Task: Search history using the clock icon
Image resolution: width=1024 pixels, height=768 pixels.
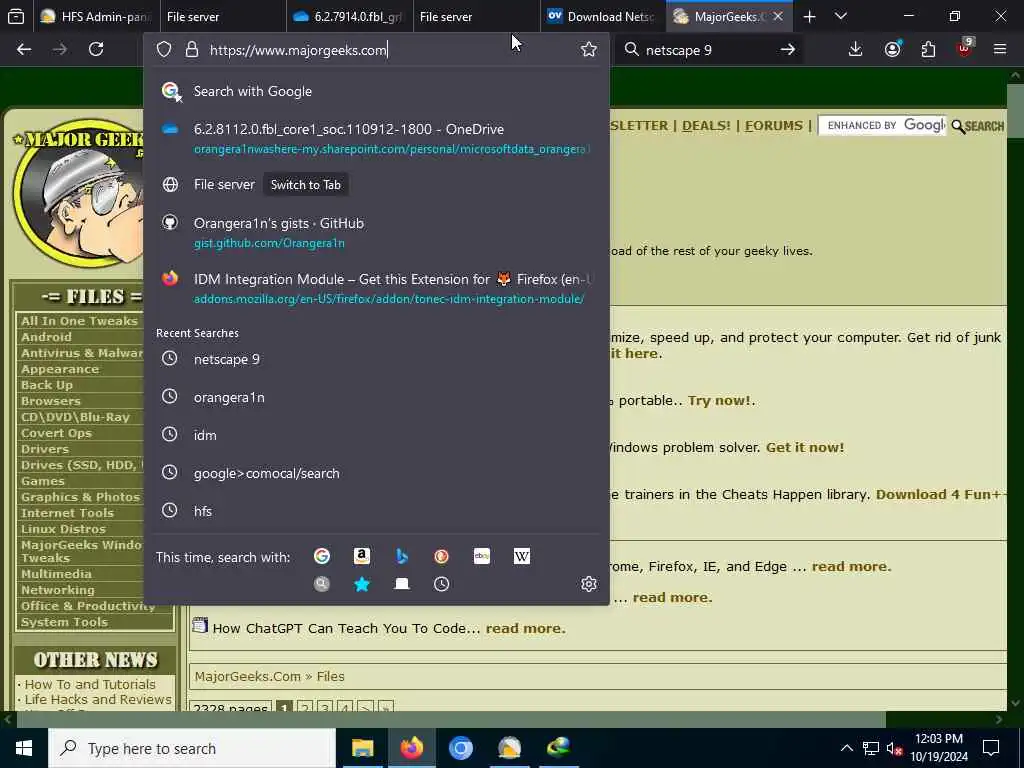Action: (x=441, y=584)
